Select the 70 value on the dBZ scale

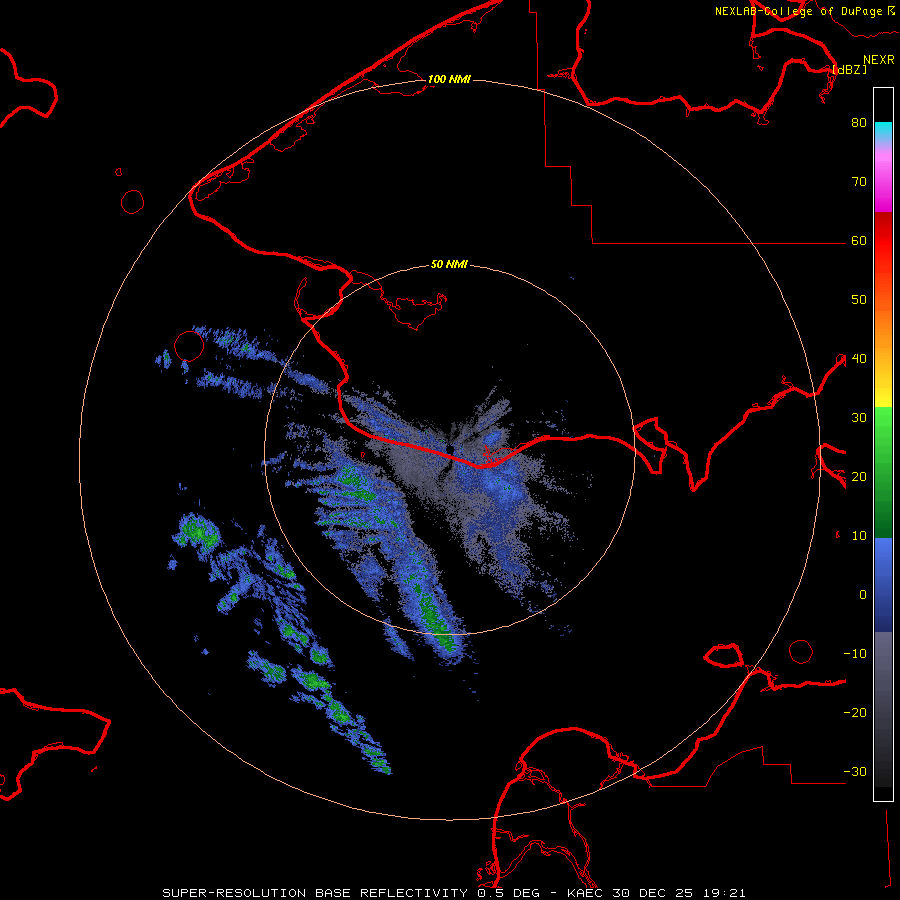coord(859,181)
